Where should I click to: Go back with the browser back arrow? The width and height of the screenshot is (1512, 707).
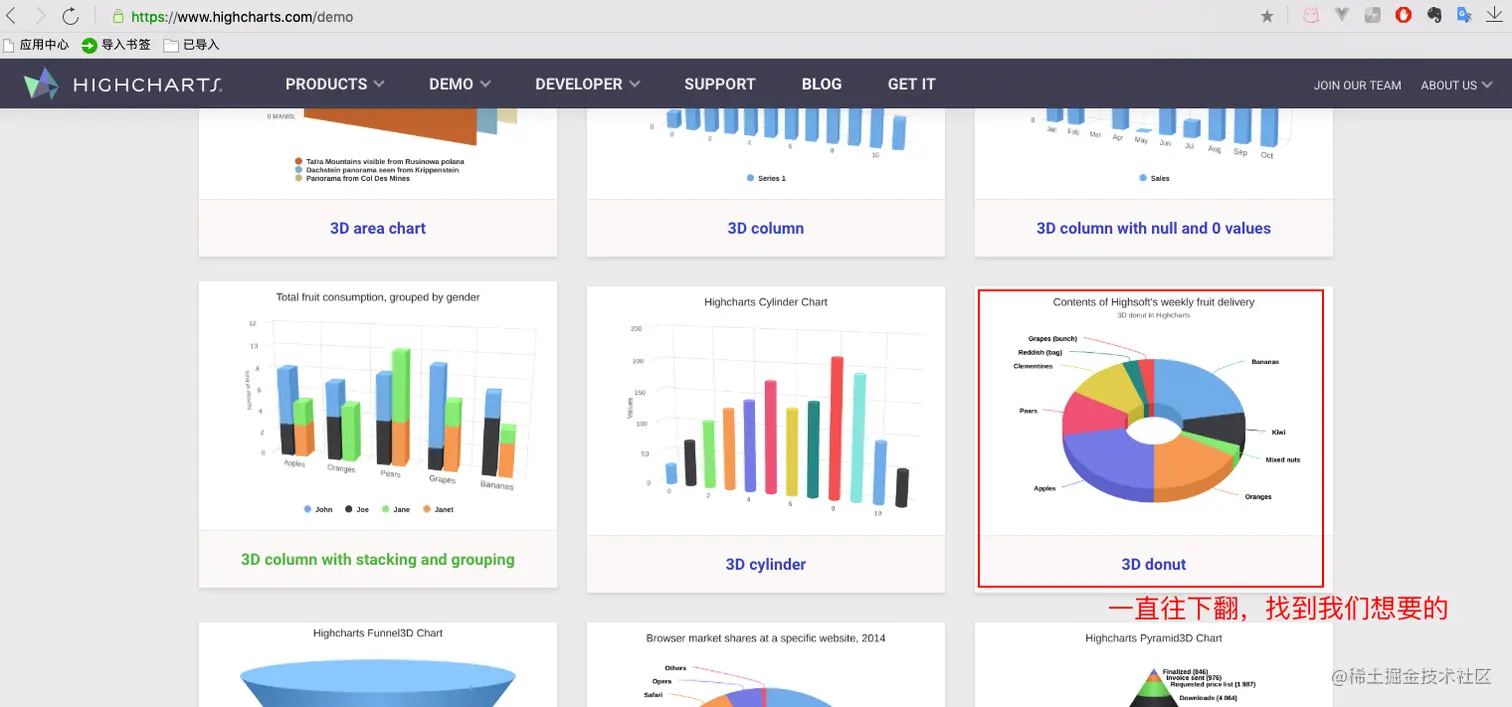tap(11, 15)
